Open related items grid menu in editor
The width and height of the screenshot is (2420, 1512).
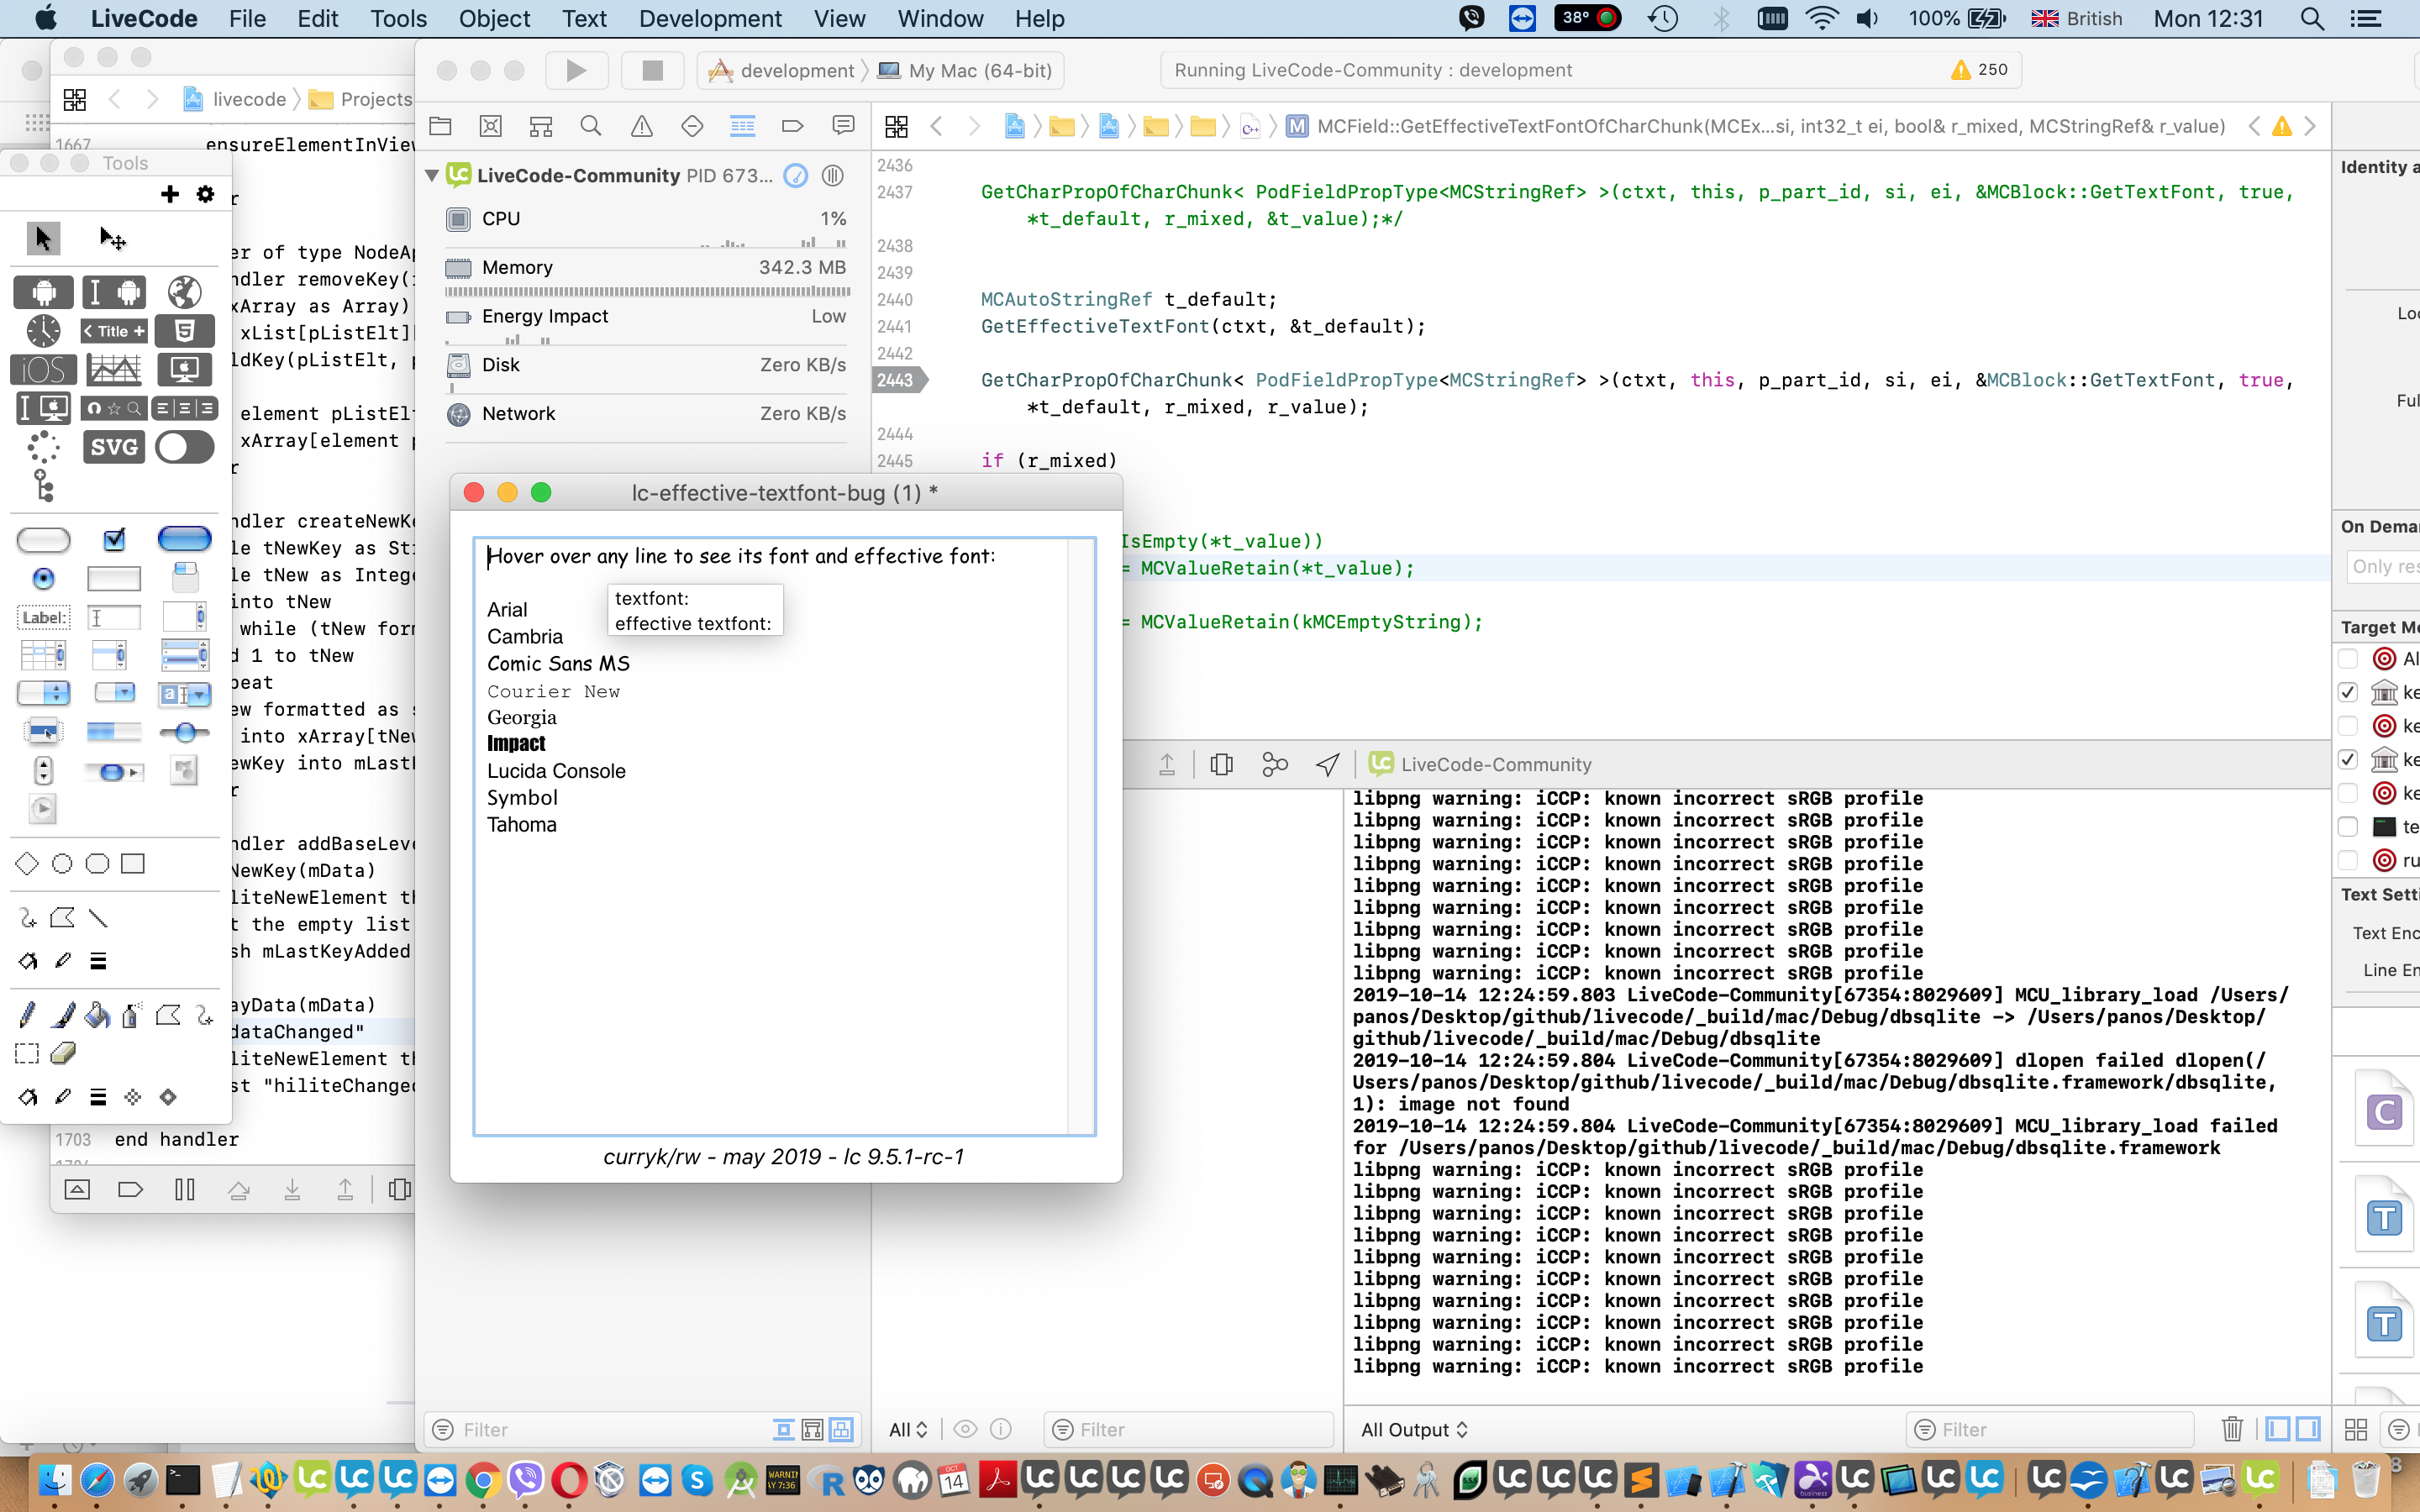point(896,126)
